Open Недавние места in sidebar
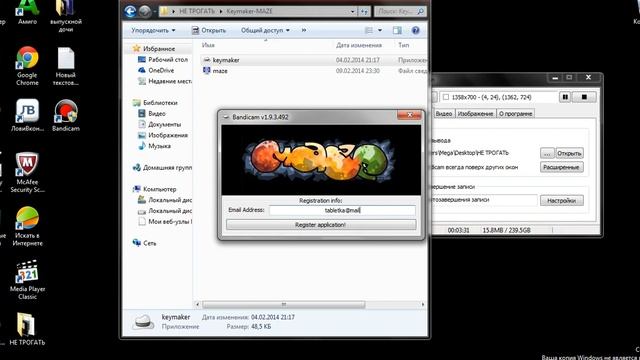Viewport: 640px width, 360px height. 169,81
